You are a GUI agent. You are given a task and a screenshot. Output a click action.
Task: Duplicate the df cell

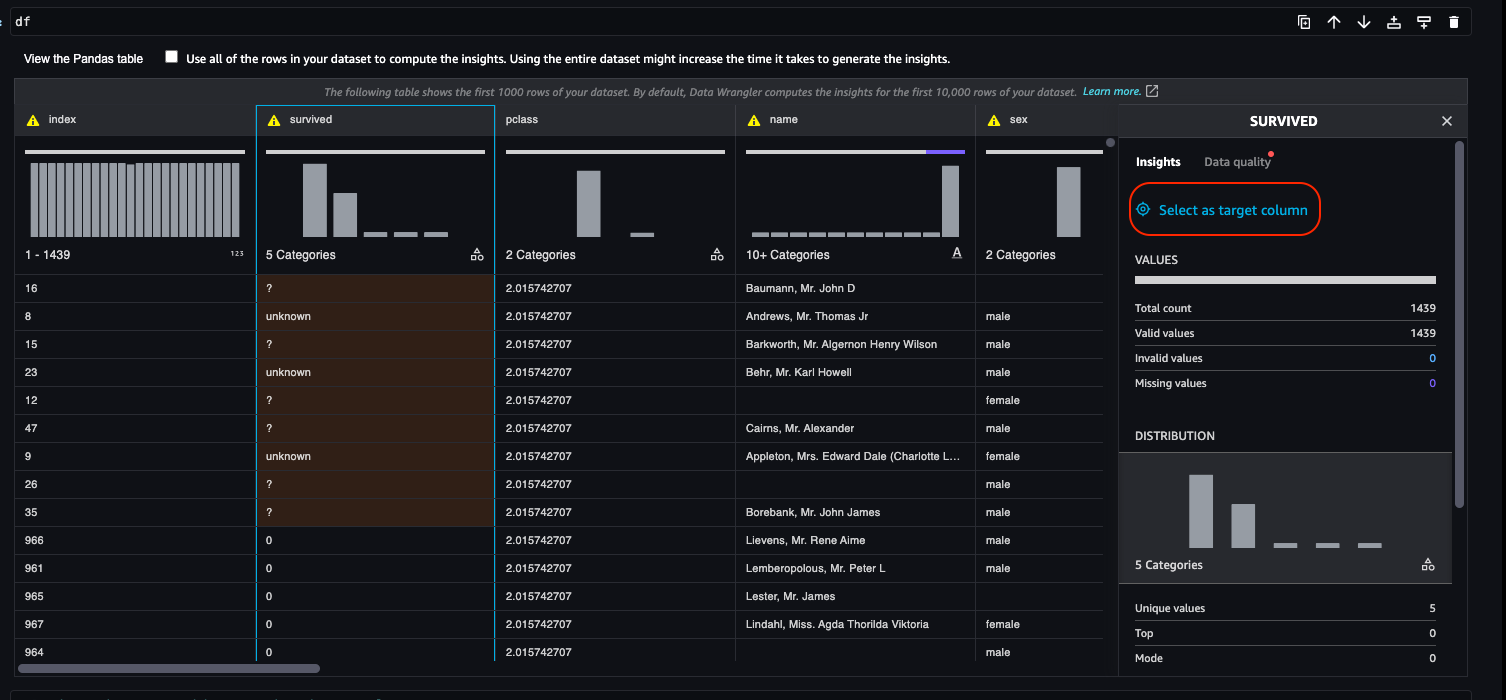pos(1303,21)
